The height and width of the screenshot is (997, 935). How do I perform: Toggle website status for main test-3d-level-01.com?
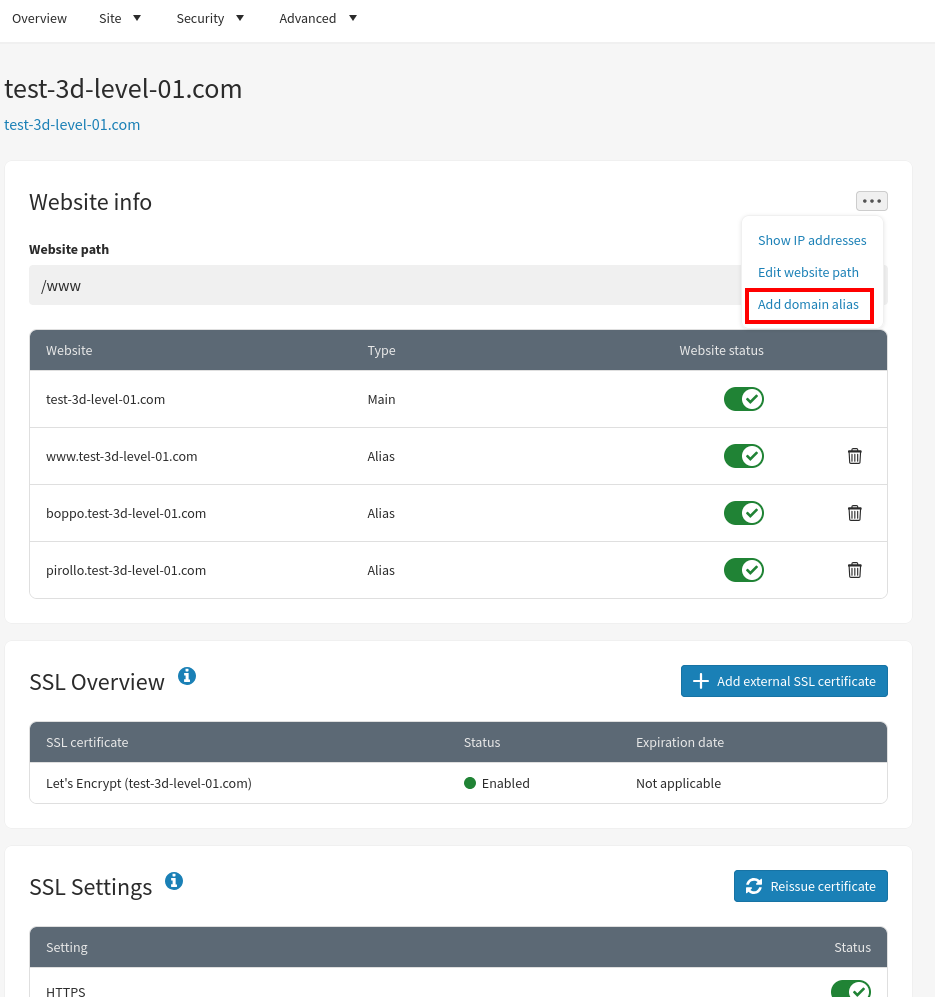click(743, 399)
